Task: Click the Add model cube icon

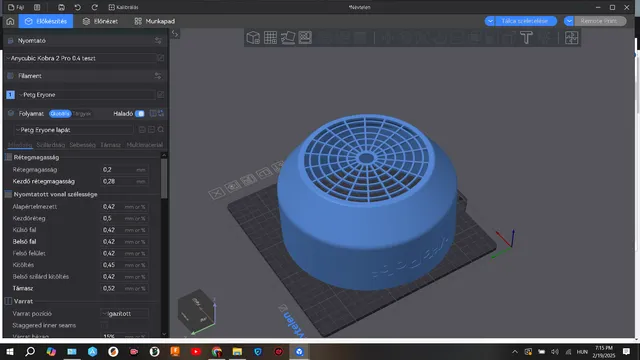Action: point(253,38)
